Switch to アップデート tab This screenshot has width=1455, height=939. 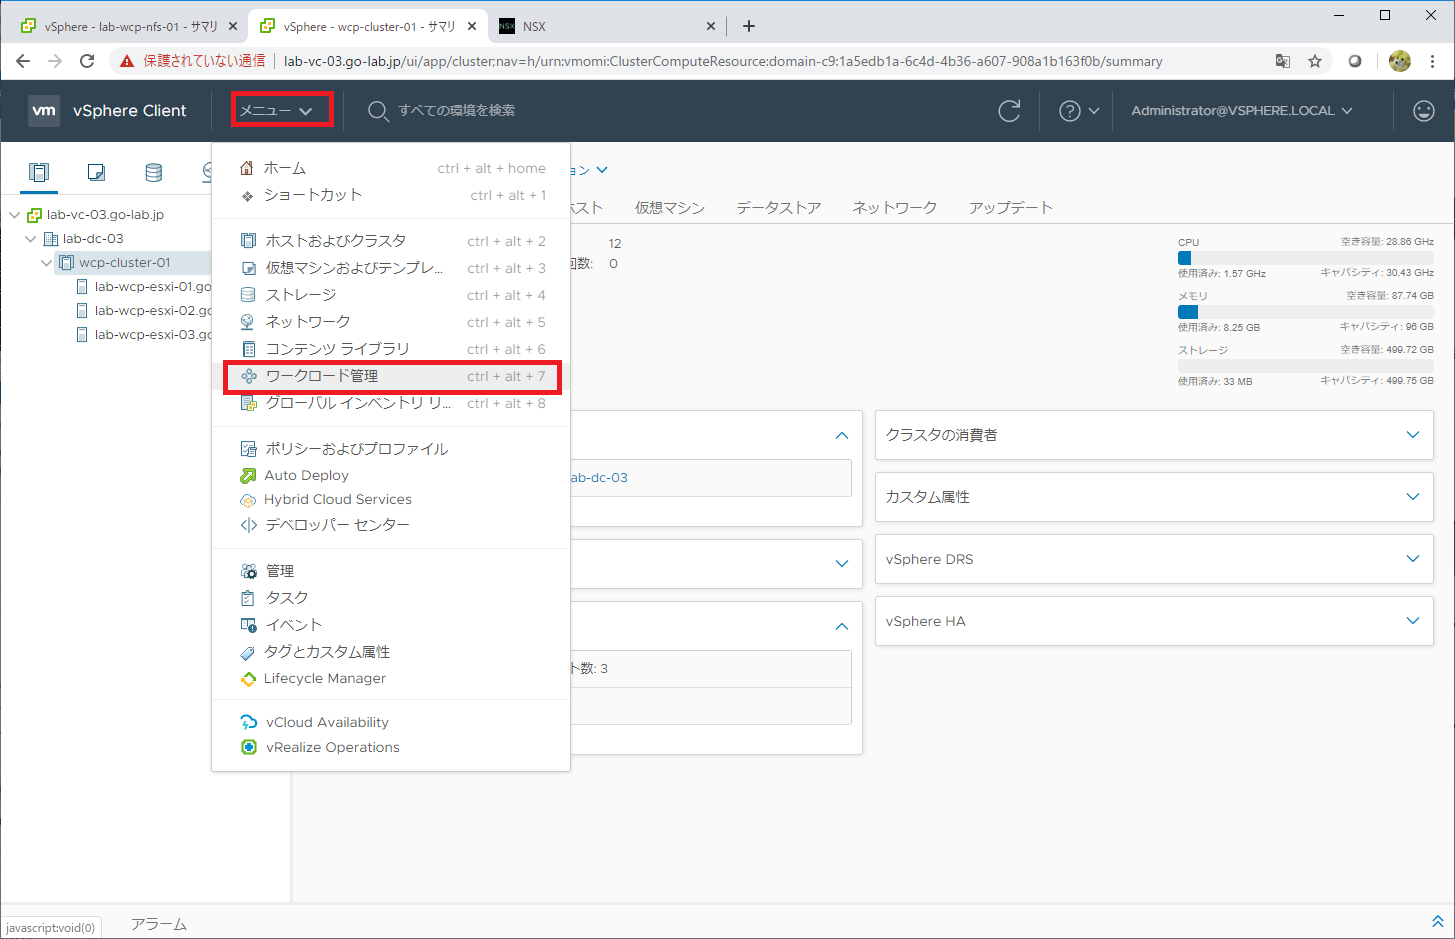click(x=1011, y=208)
